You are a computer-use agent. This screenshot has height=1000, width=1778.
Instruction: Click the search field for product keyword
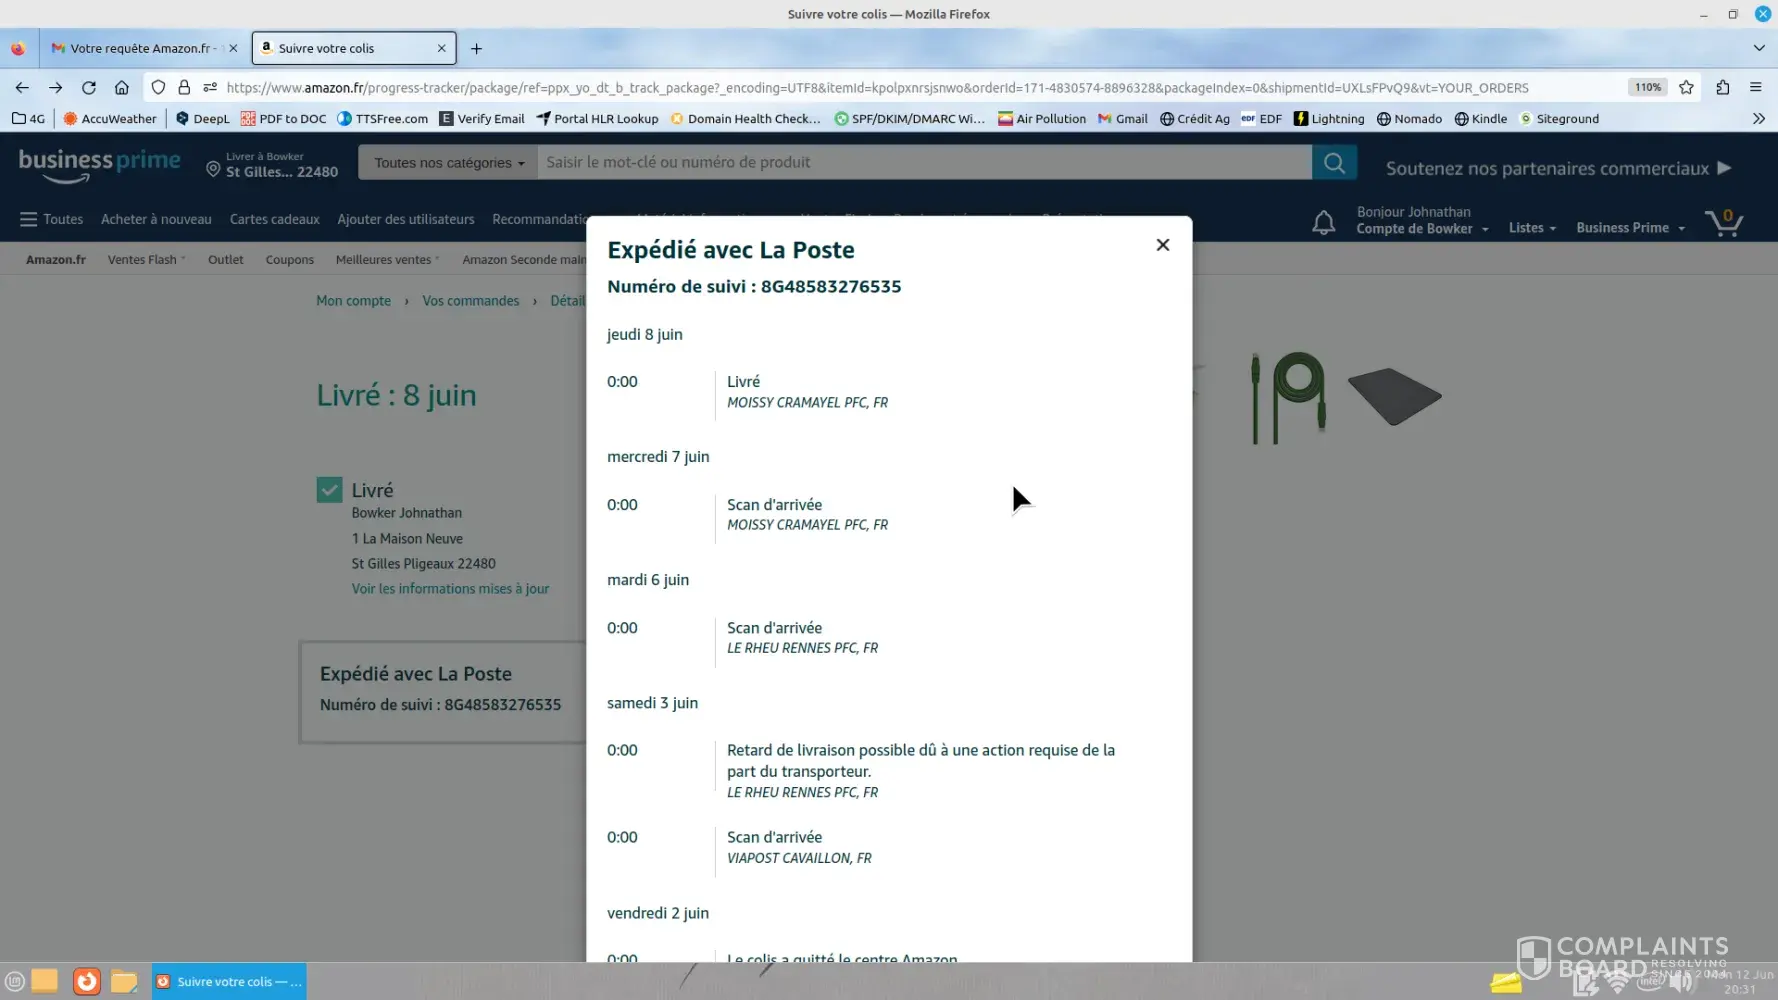click(x=924, y=162)
